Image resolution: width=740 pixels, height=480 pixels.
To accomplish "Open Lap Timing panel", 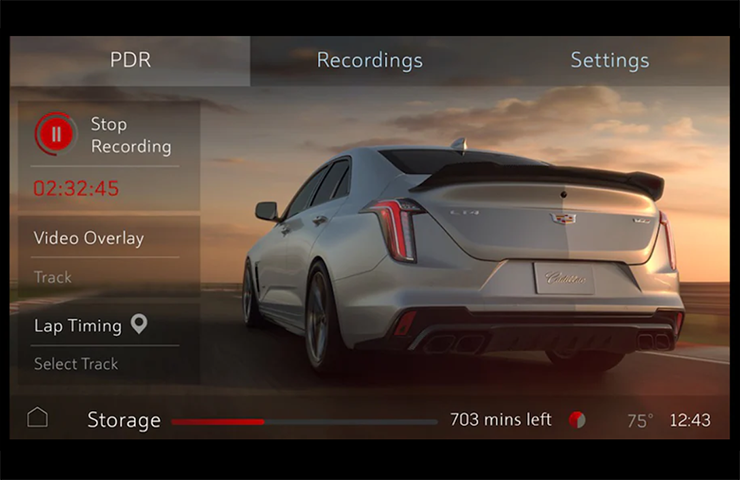I will [78, 326].
